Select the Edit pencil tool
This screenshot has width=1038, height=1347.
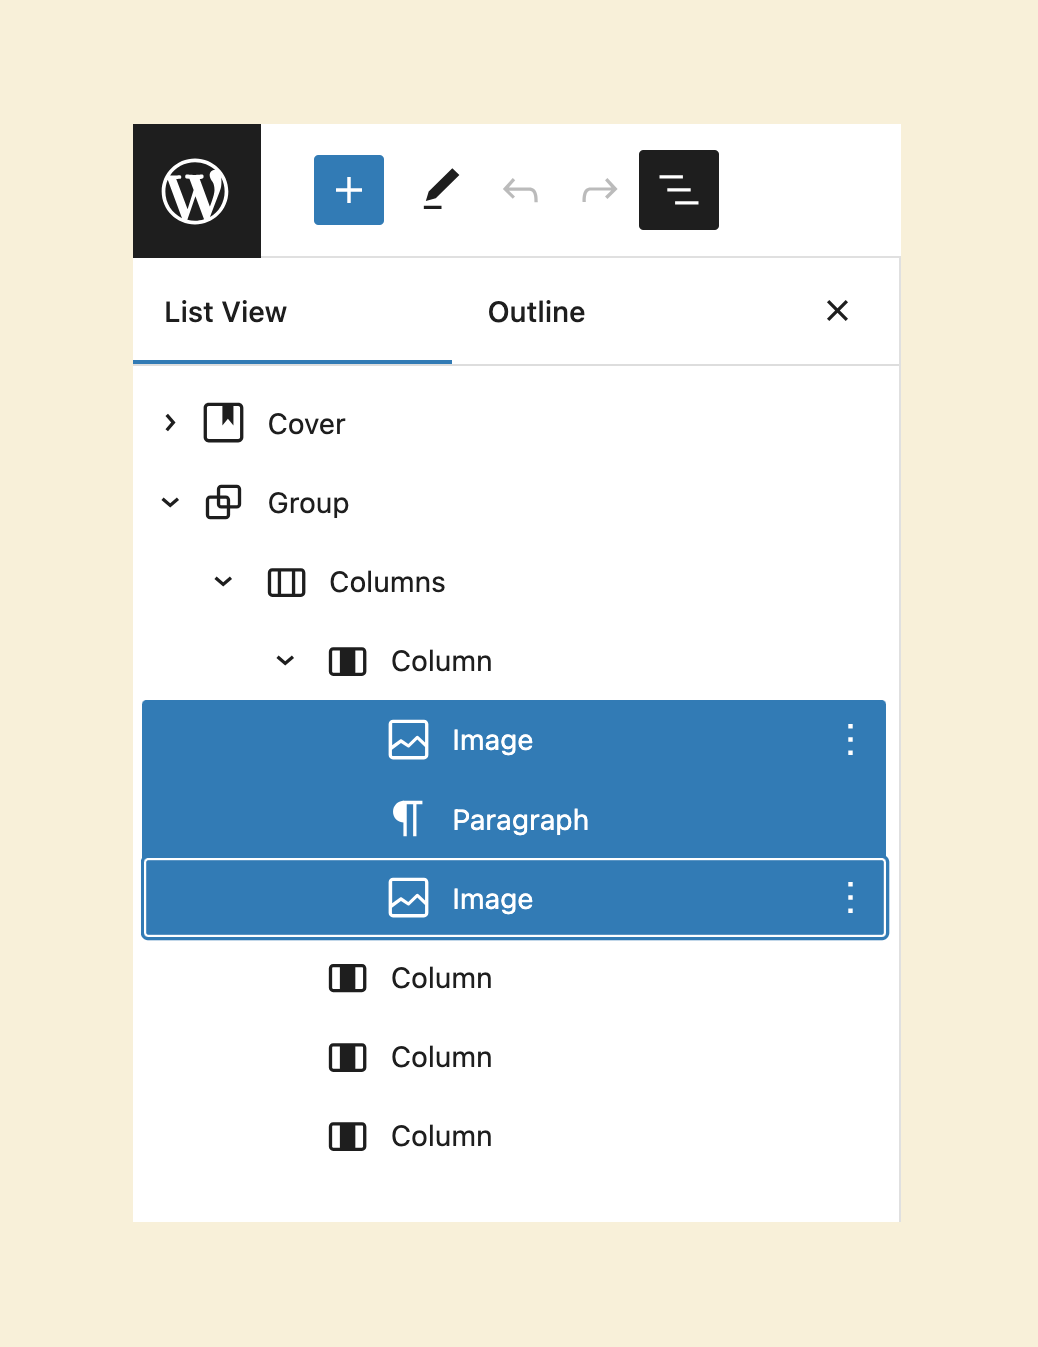(x=440, y=190)
